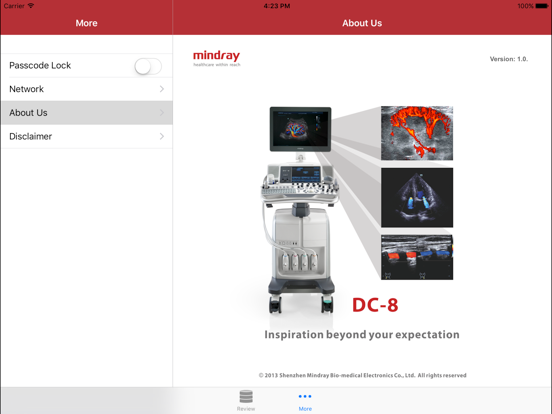Click the orange vascular Doppler thumbnail

click(417, 133)
